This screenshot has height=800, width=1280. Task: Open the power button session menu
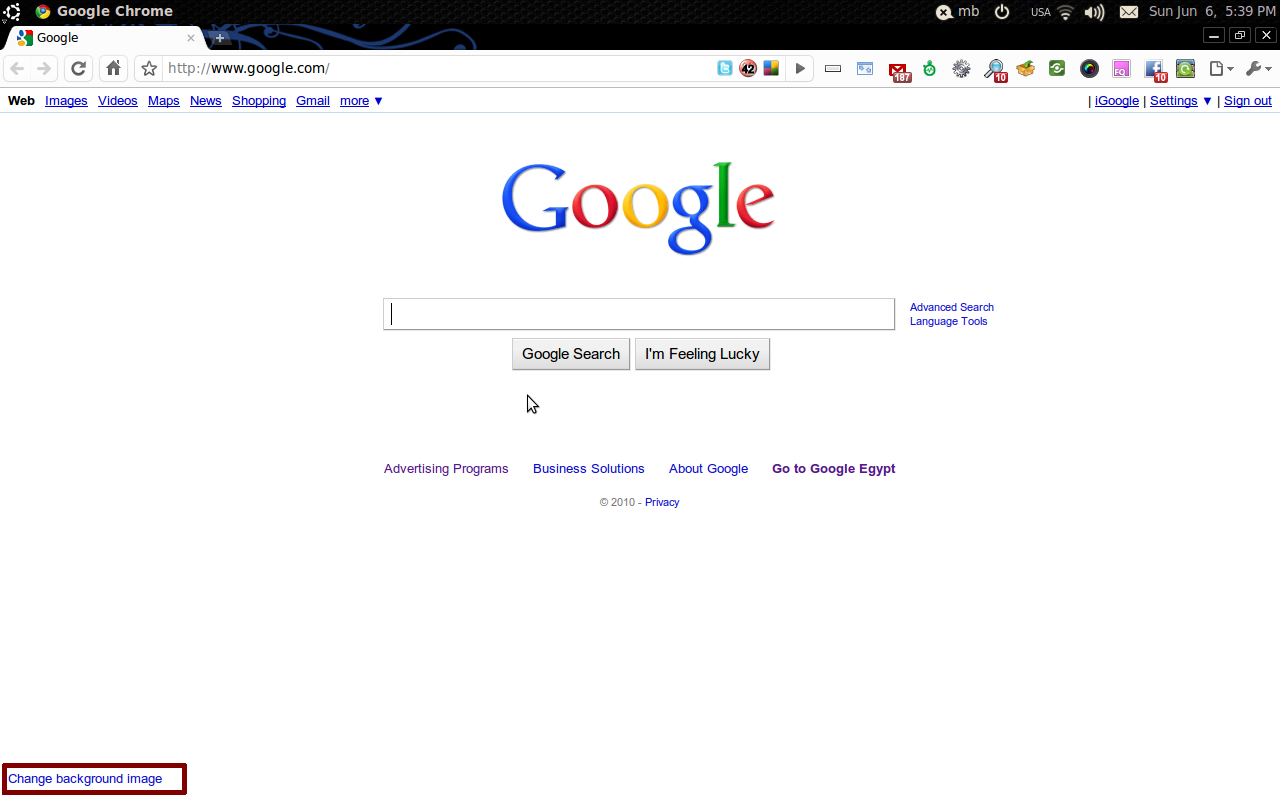(x=1002, y=12)
